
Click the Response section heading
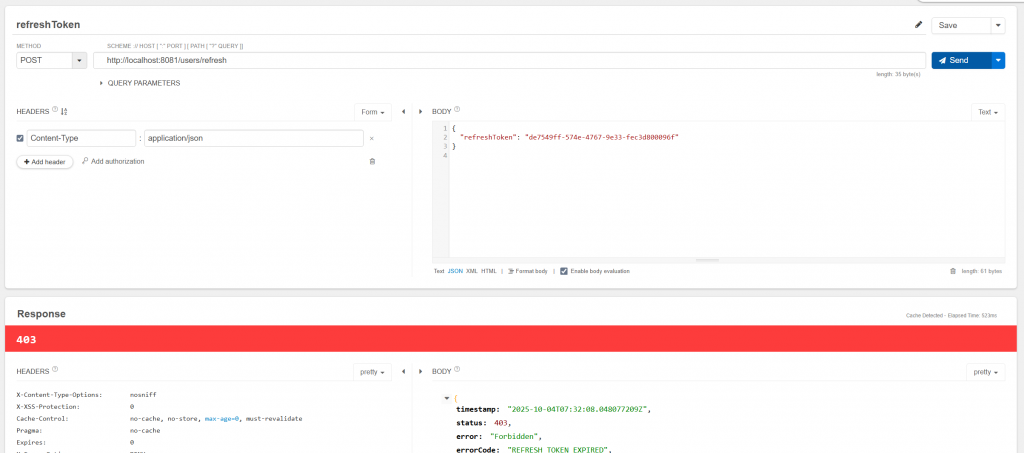41,314
